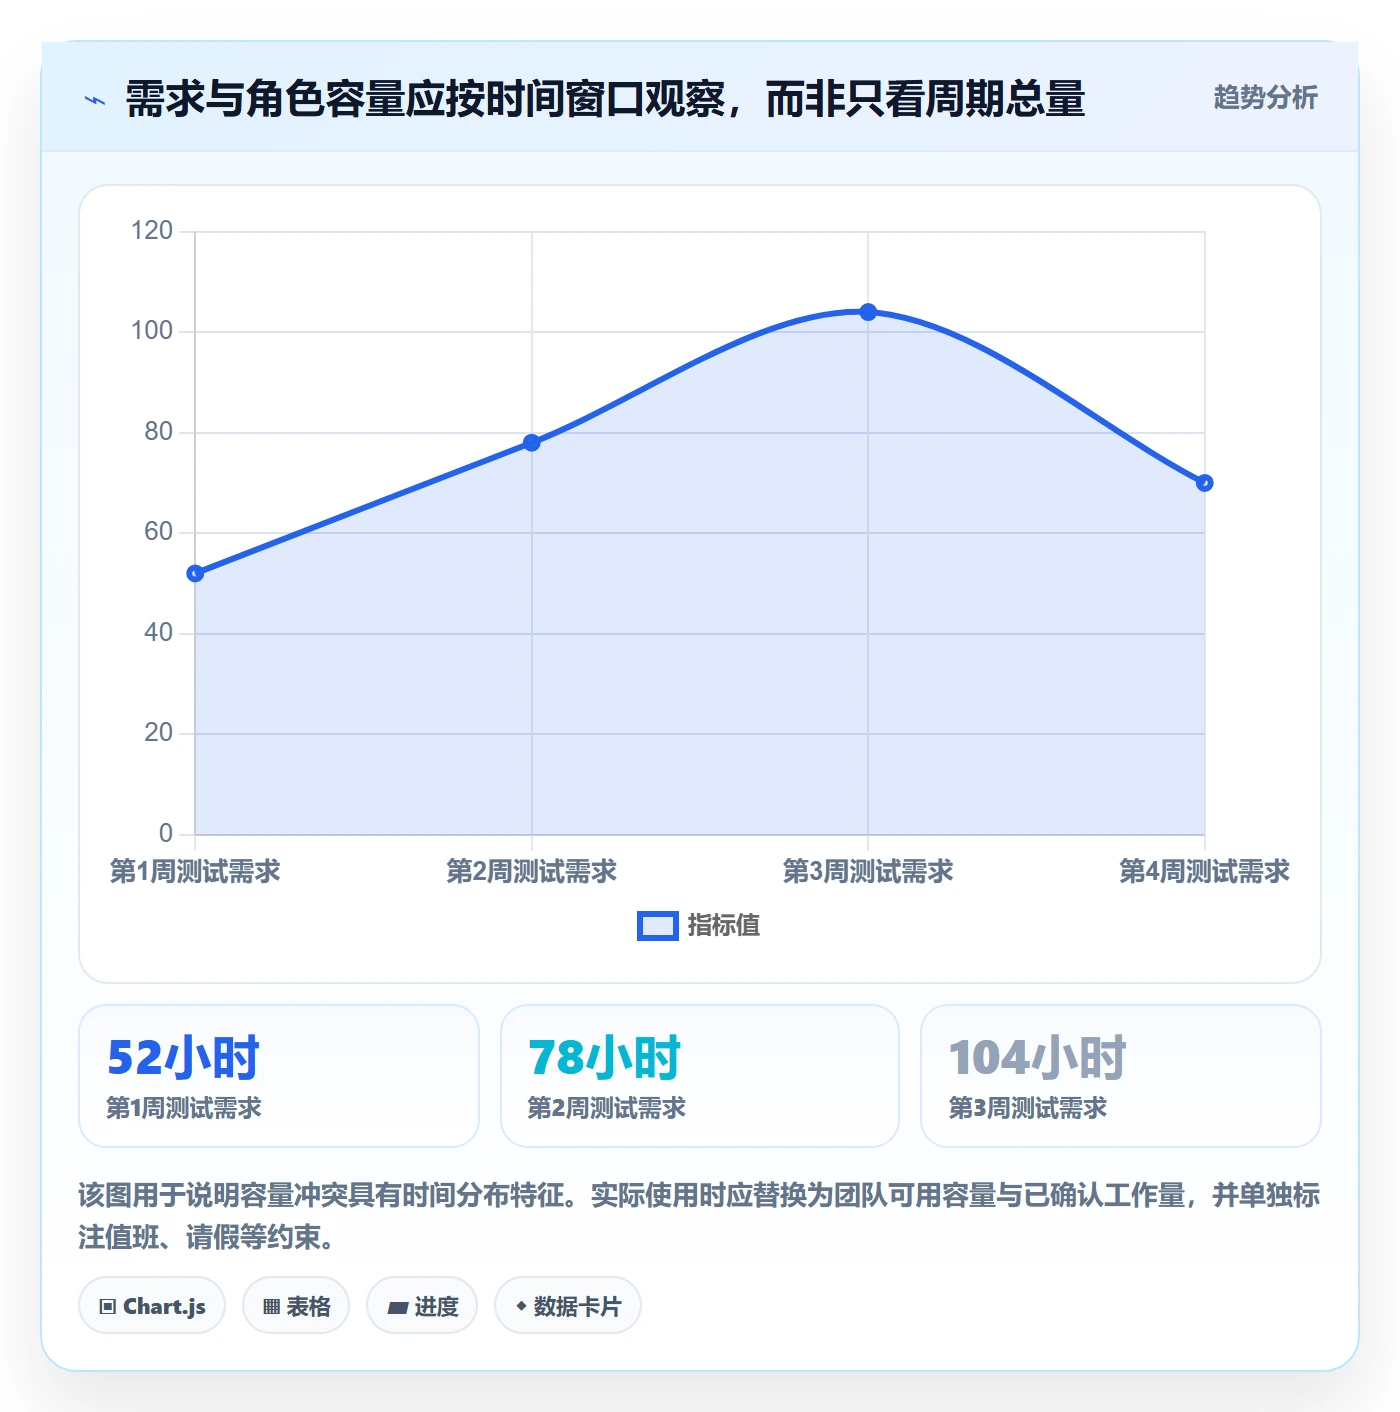This screenshot has height=1412, width=1400.
Task: Click the lightning bolt icon in header
Action: tap(95, 100)
